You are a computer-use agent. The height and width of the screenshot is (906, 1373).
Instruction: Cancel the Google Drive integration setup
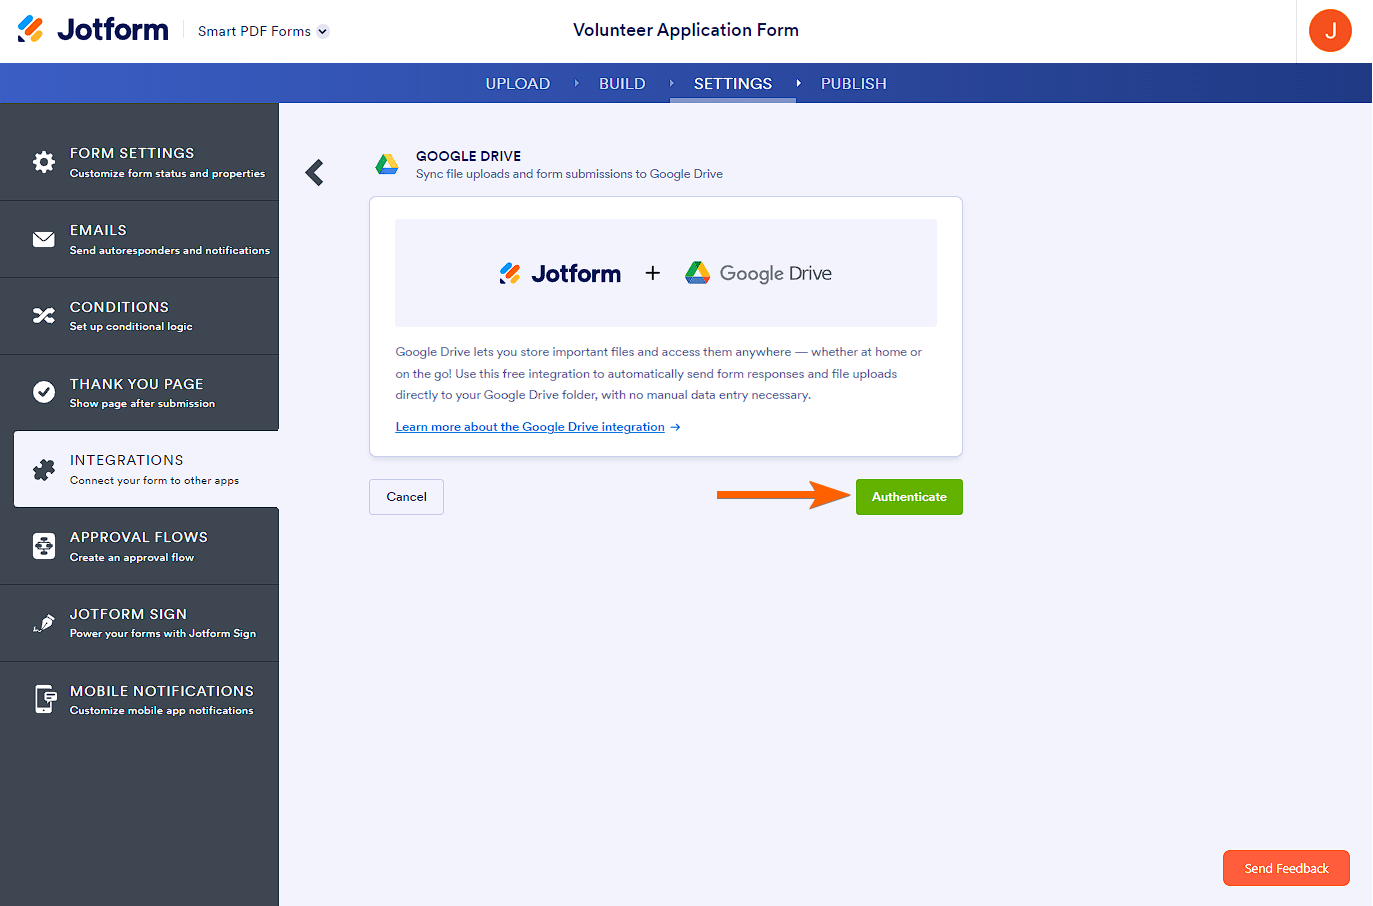[x=406, y=497]
